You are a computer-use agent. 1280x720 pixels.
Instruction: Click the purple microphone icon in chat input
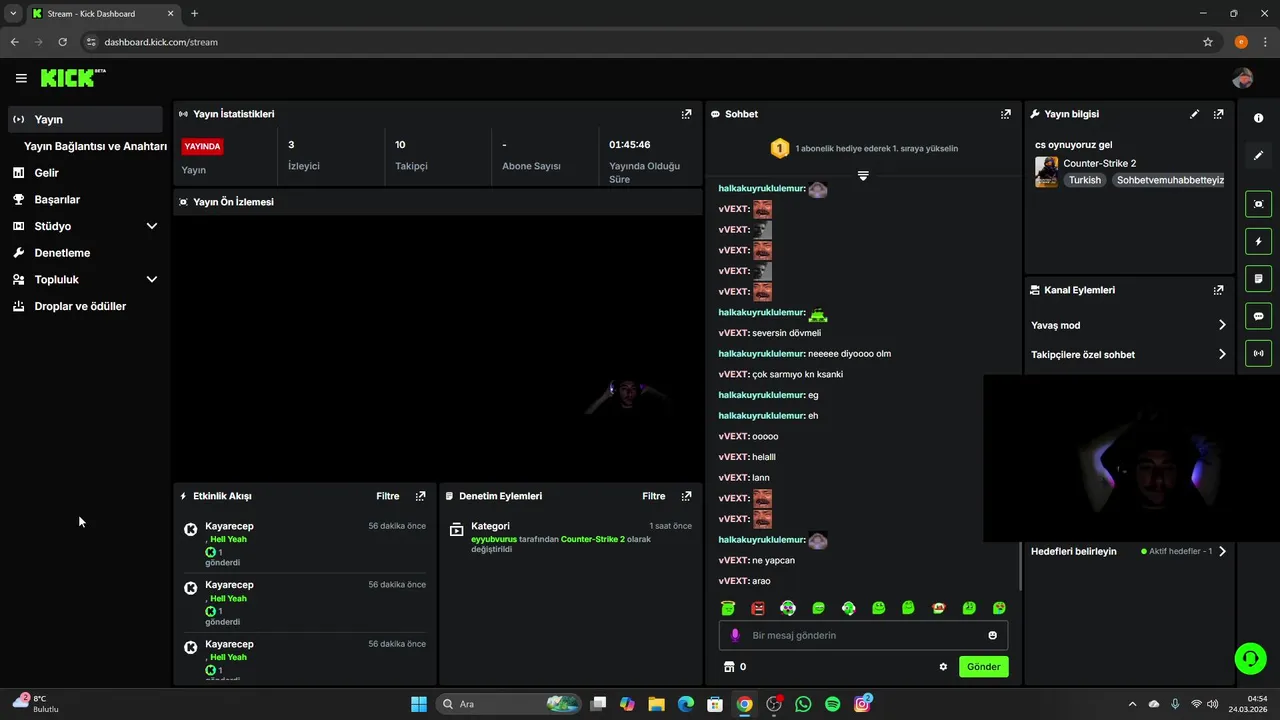(x=735, y=635)
